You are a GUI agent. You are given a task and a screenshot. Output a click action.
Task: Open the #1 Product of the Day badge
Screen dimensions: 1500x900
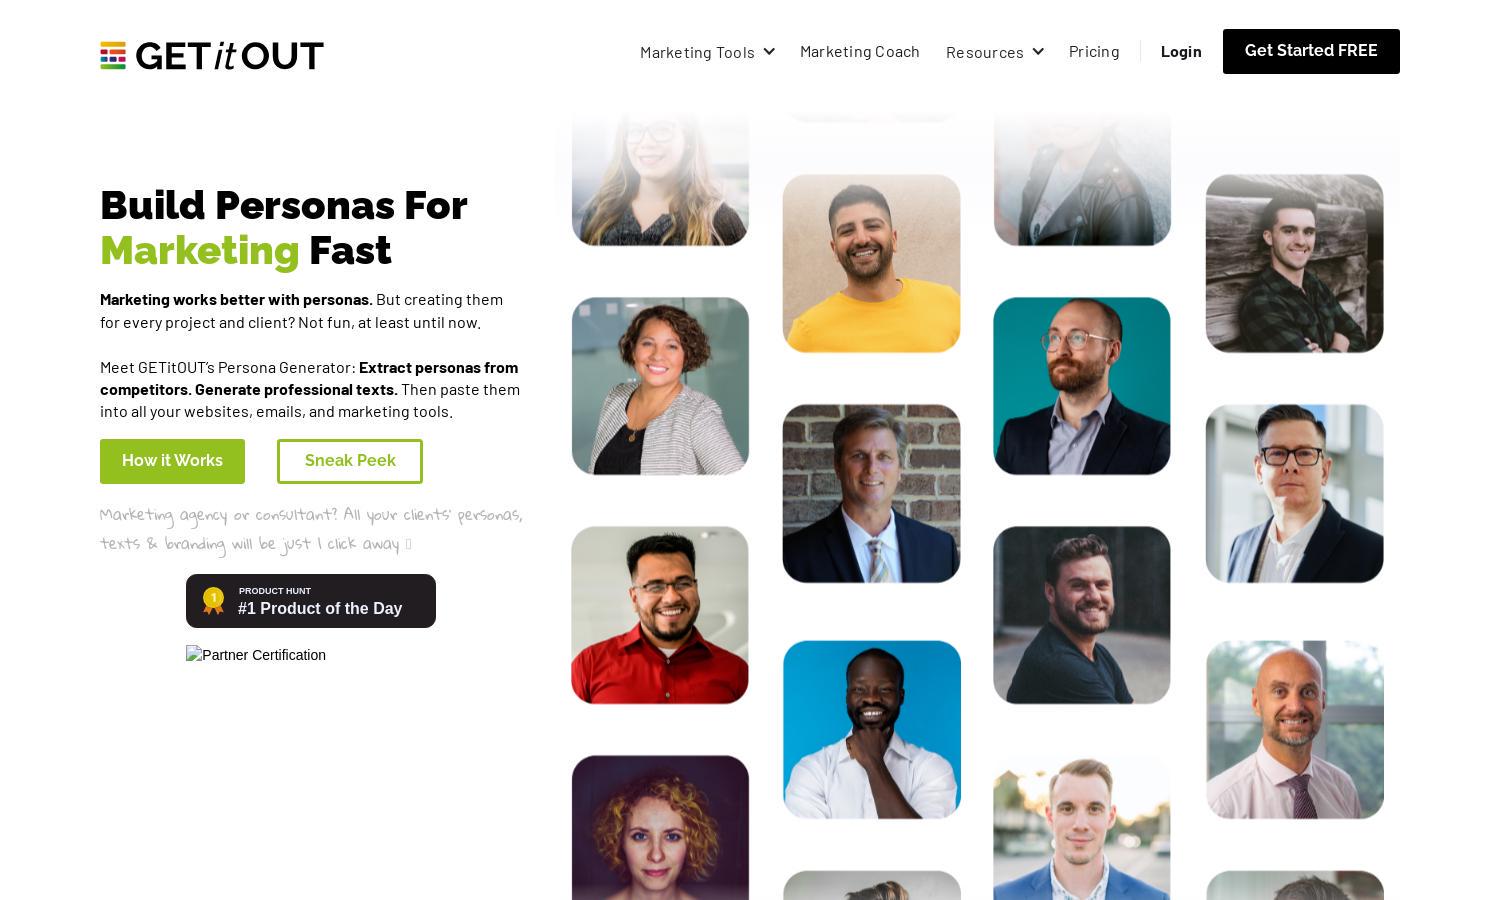pyautogui.click(x=311, y=601)
